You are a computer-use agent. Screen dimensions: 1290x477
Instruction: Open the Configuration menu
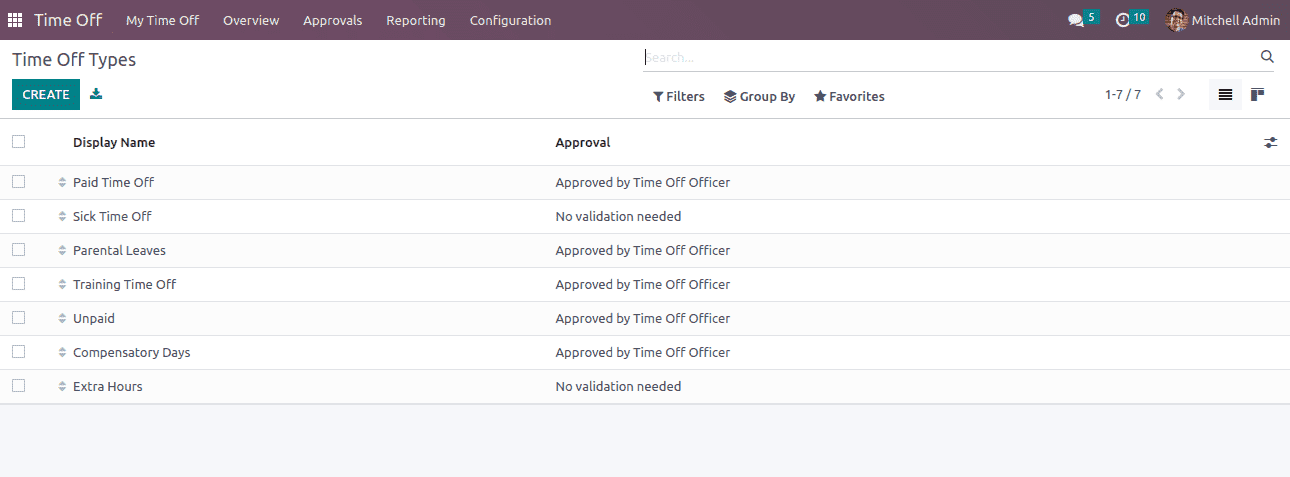[510, 20]
